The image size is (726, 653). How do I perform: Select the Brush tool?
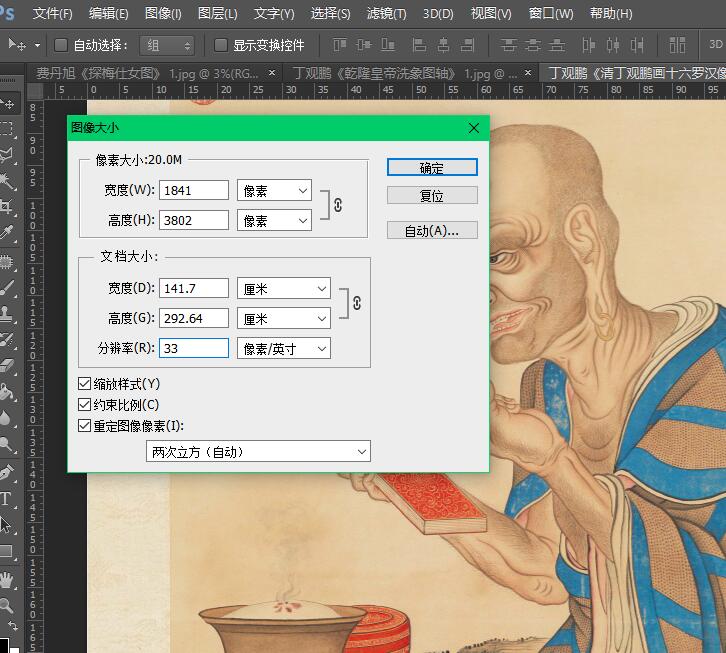pyautogui.click(x=6, y=288)
